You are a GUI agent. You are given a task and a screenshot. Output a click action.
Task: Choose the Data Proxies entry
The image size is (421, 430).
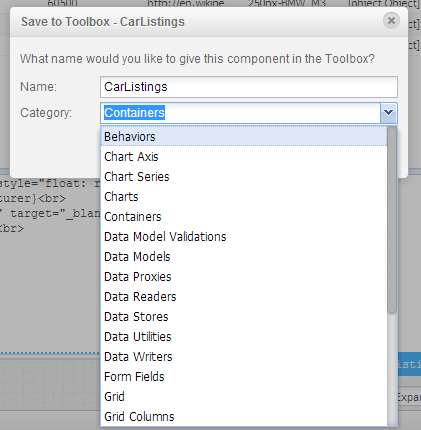(x=244, y=277)
